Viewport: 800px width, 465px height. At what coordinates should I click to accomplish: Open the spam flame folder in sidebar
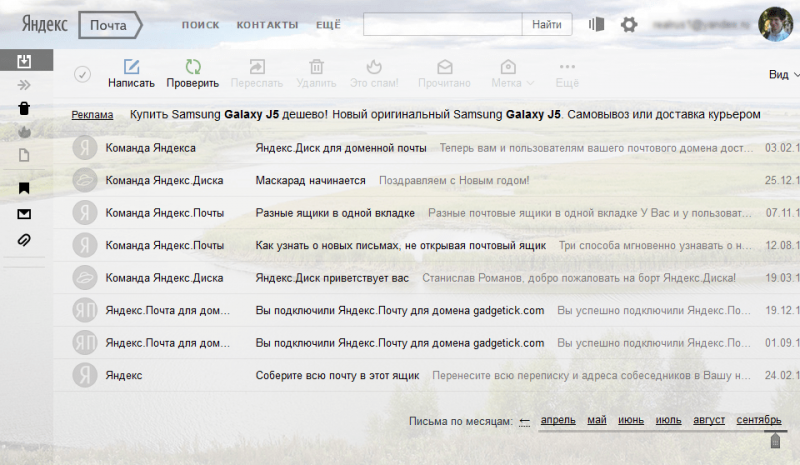coord(25,132)
